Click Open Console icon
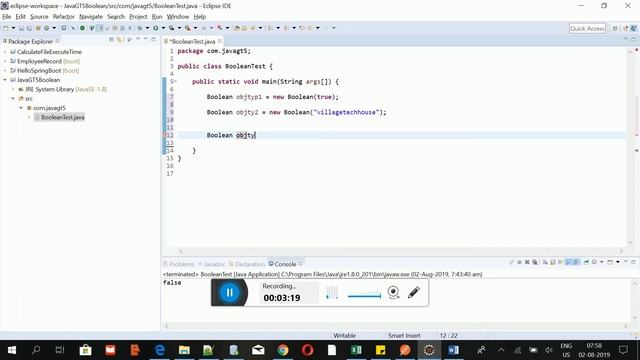 click(x=610, y=262)
